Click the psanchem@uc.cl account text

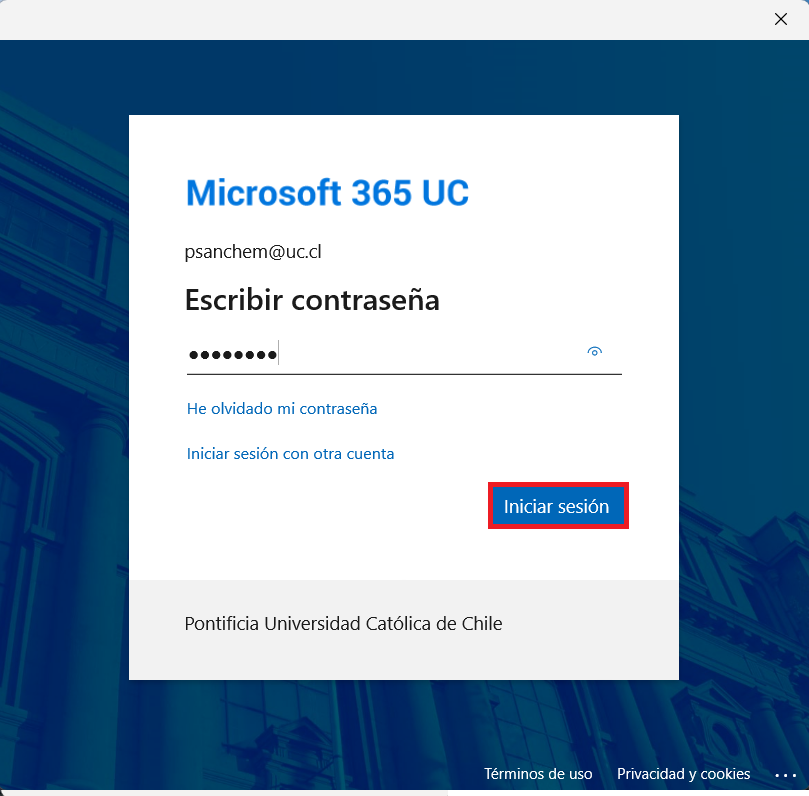(253, 252)
